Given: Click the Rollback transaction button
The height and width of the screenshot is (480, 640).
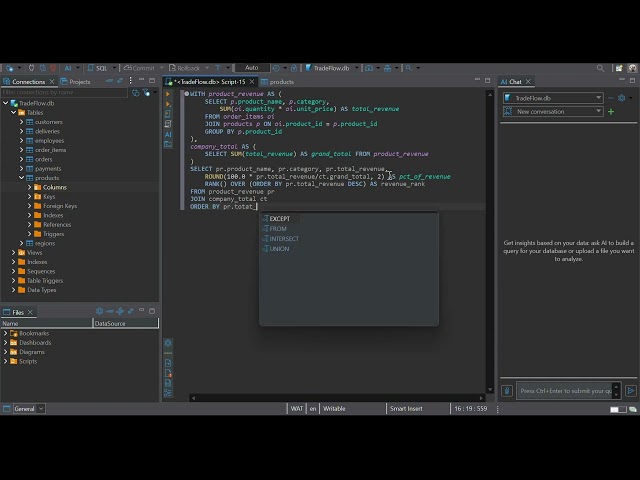Looking at the screenshot, I should click(x=184, y=68).
